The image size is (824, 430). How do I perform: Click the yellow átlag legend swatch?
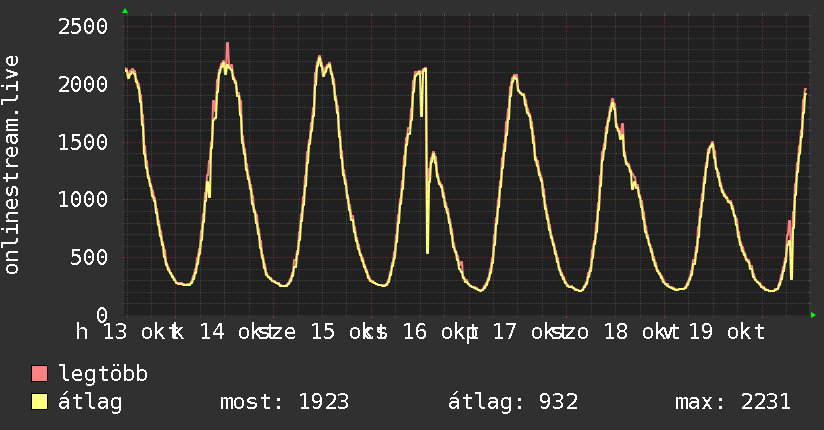39,402
